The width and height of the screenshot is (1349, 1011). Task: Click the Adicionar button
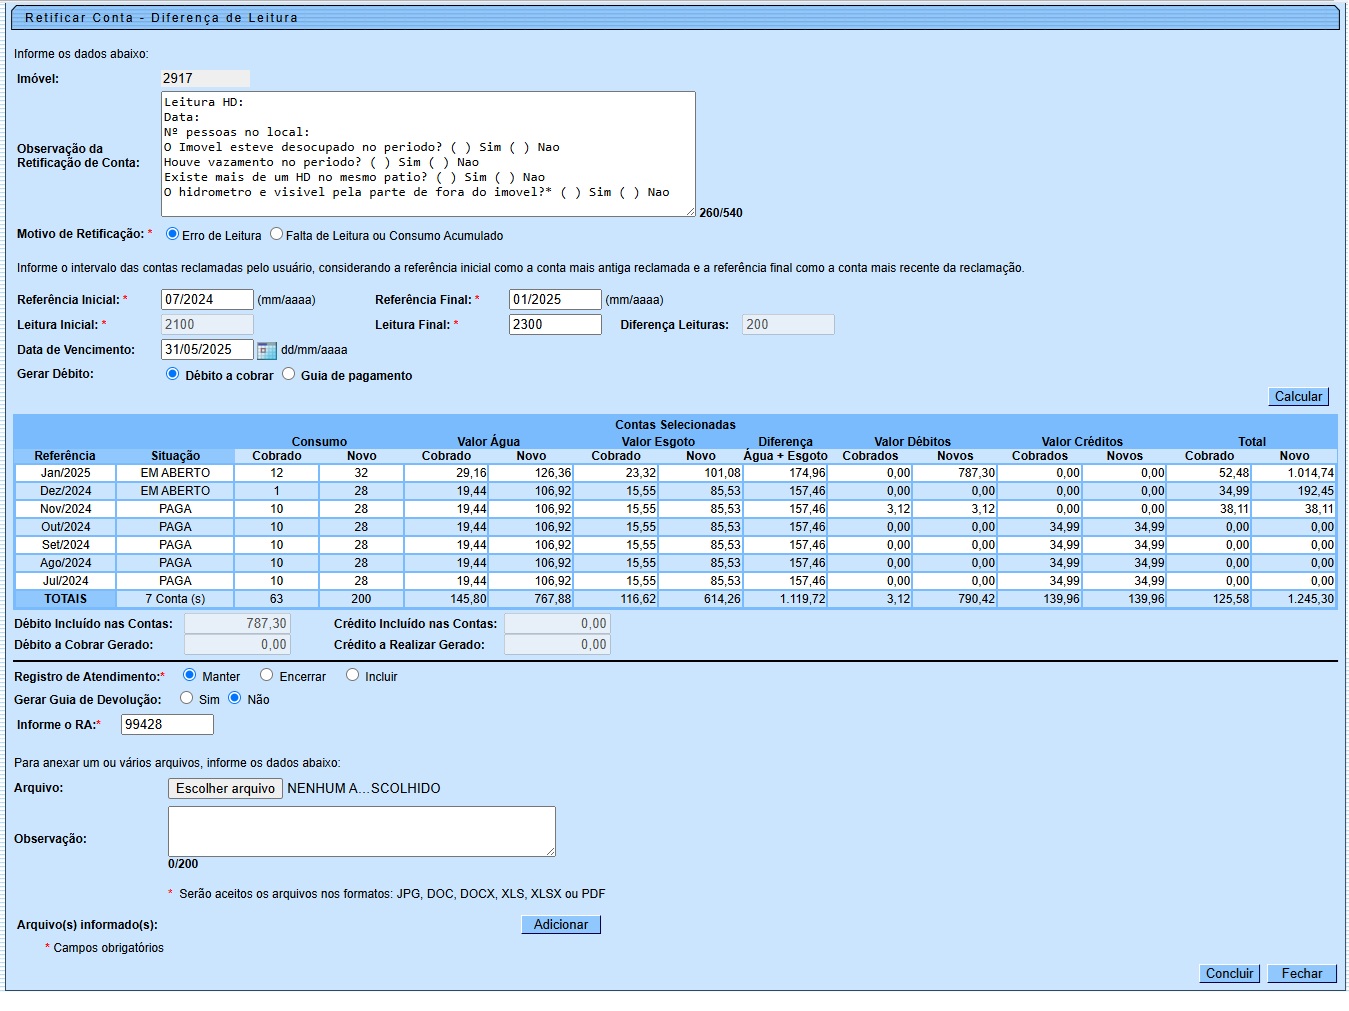pyautogui.click(x=561, y=925)
